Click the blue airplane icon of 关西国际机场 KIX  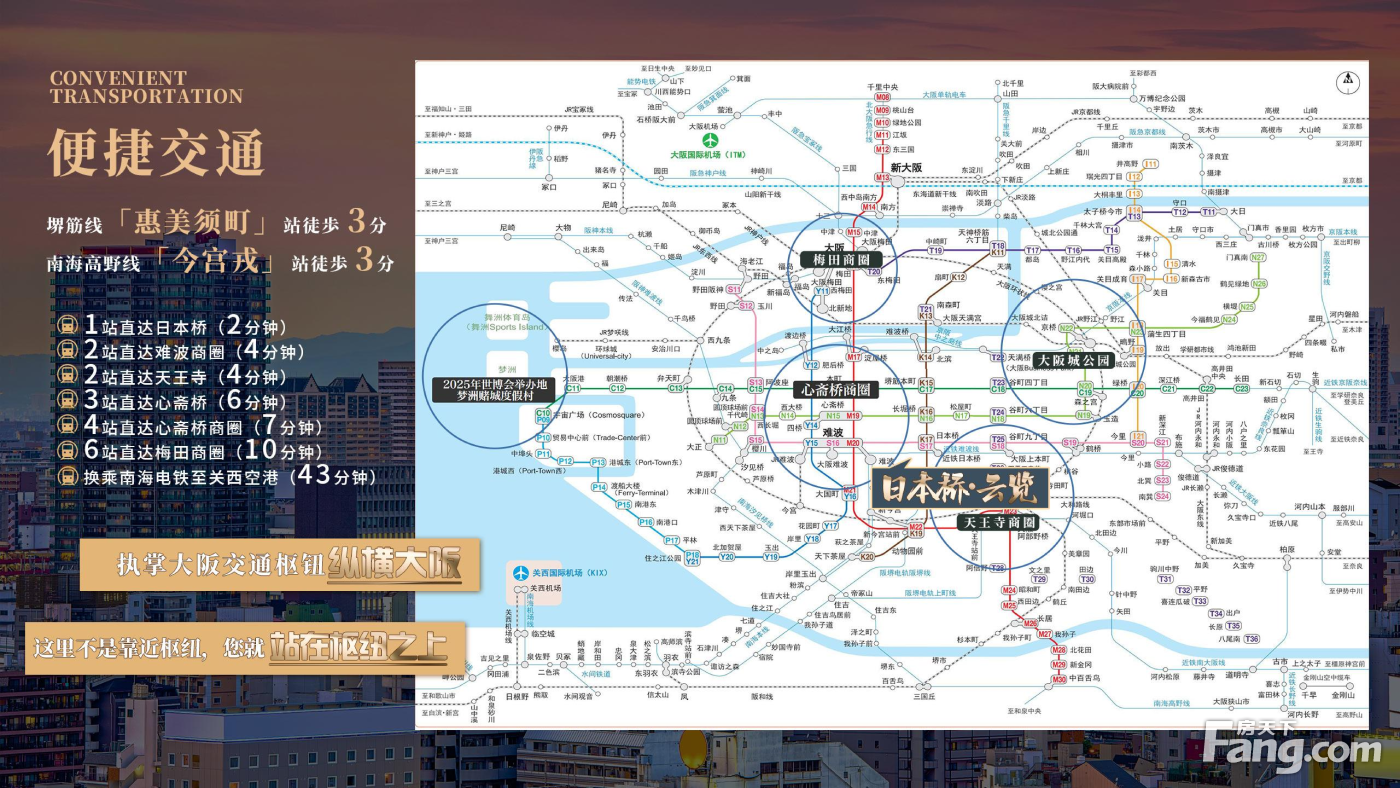520,573
